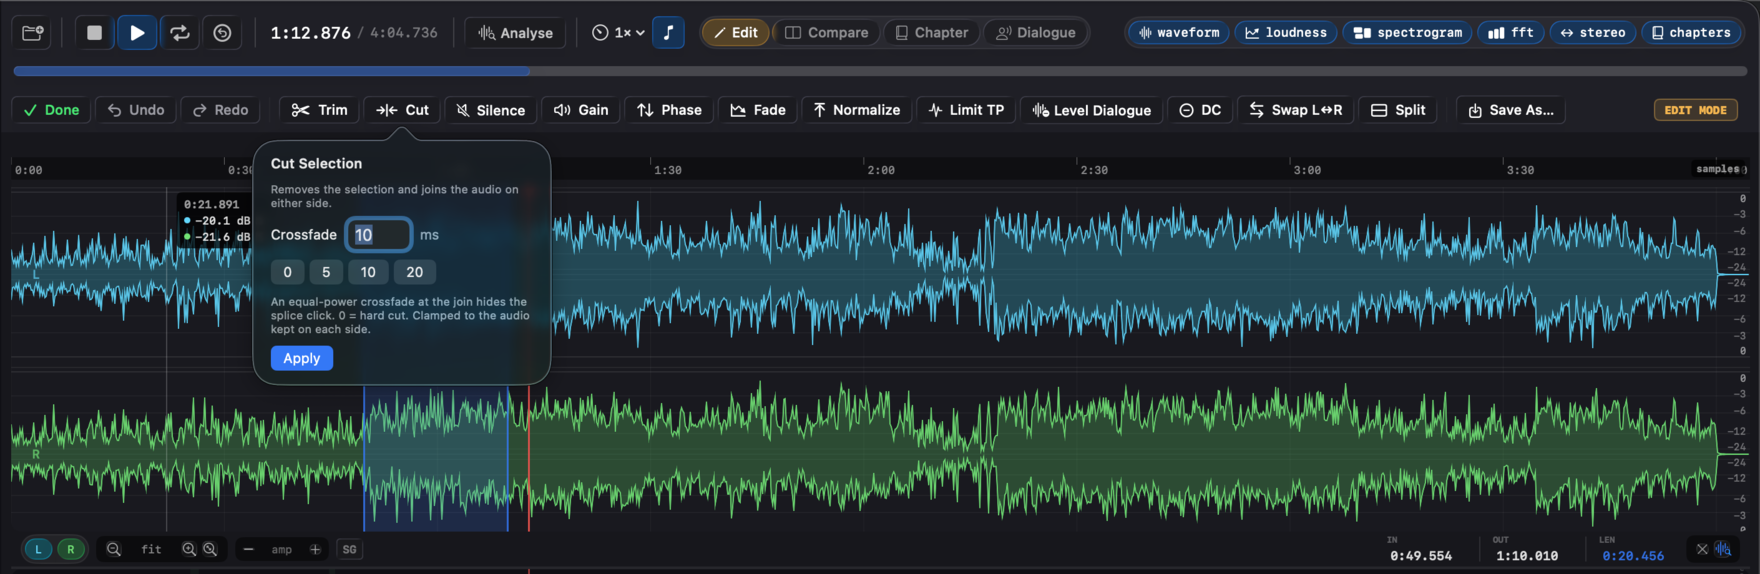Click the waveform zoom-to-selection icon

[1723, 549]
